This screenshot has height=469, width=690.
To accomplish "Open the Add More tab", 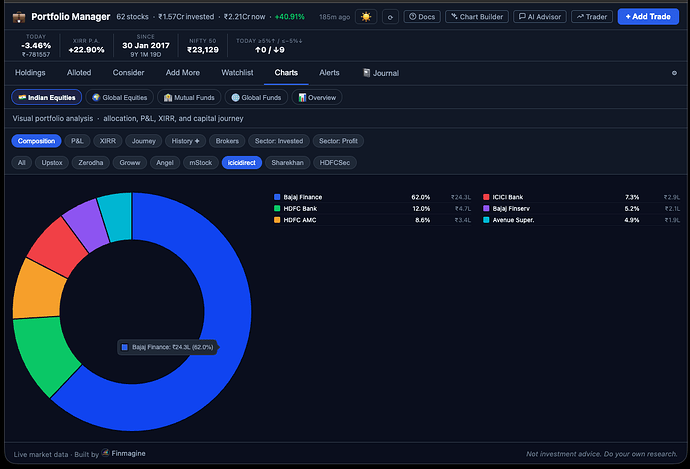I will (183, 73).
